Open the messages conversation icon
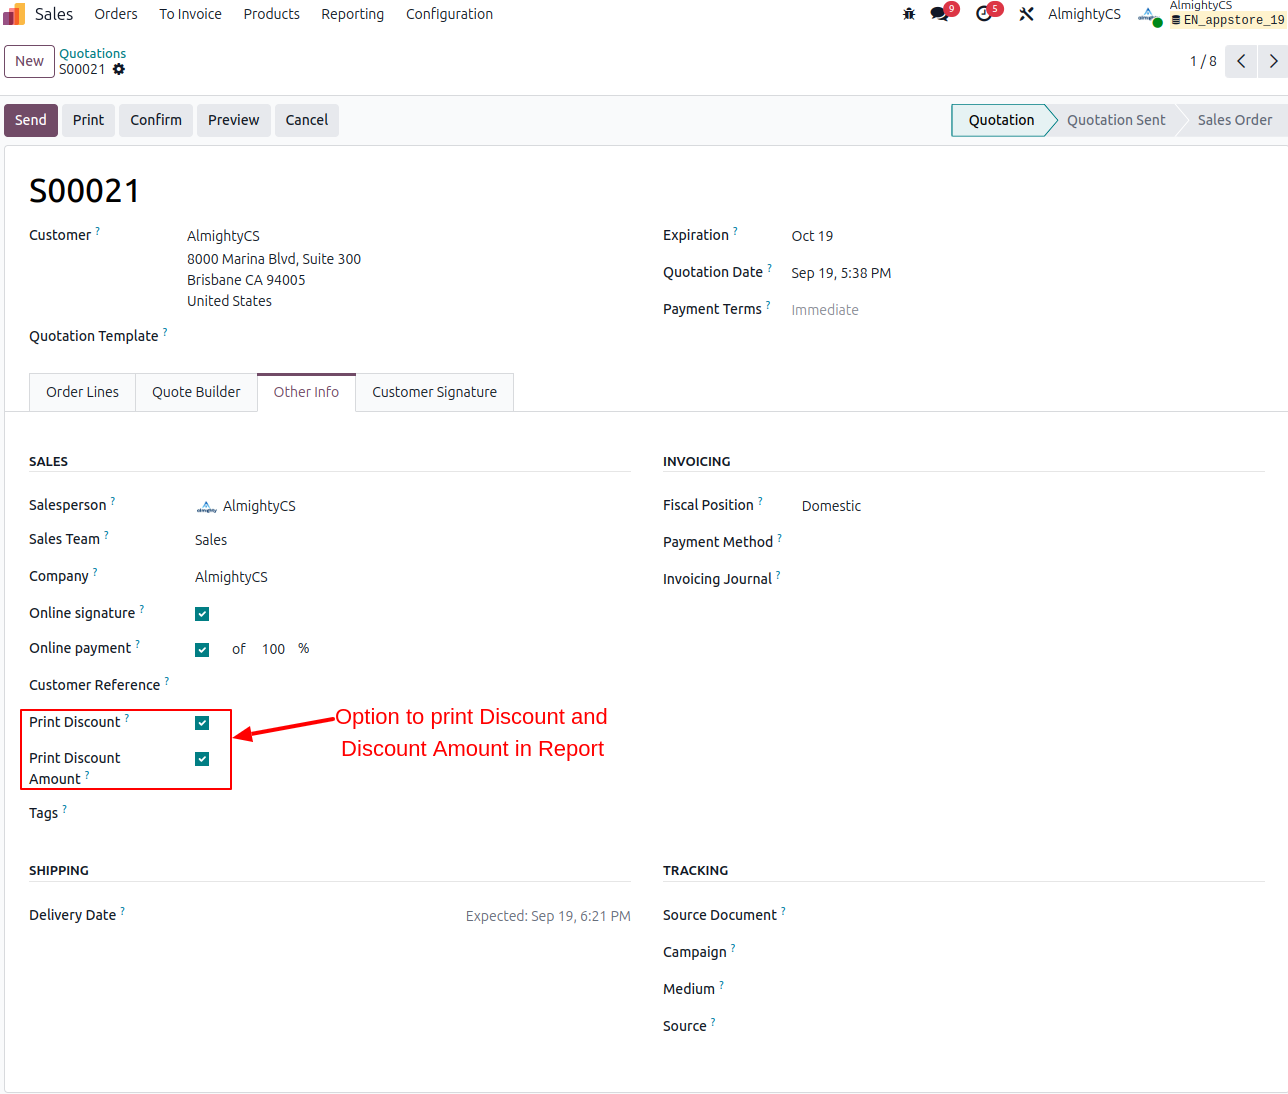Image resolution: width=1288 pixels, height=1094 pixels. pos(939,14)
